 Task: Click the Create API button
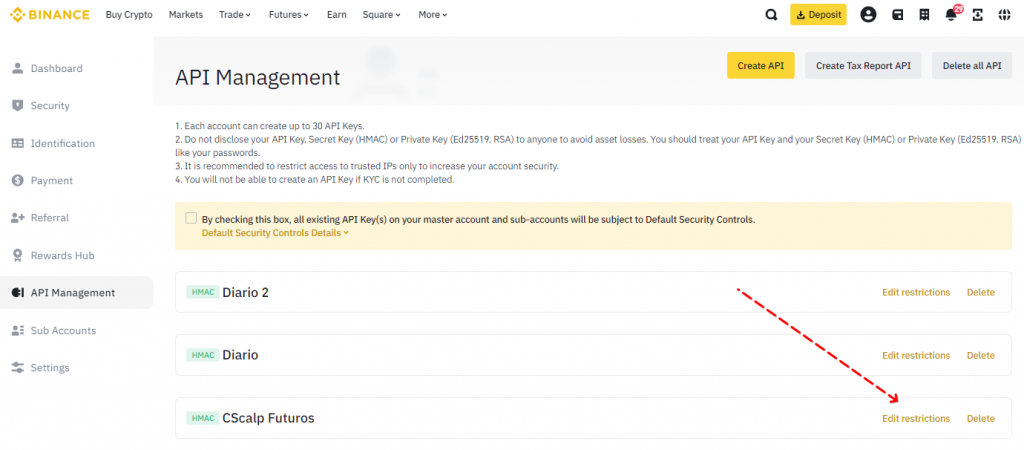760,65
